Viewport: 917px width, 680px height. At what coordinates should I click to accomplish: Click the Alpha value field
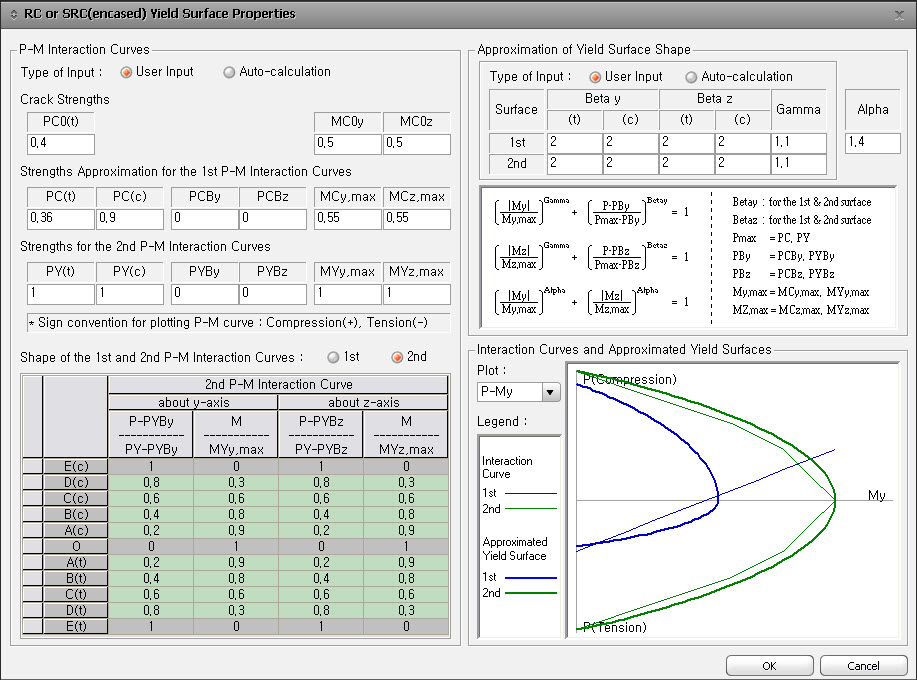[872, 143]
